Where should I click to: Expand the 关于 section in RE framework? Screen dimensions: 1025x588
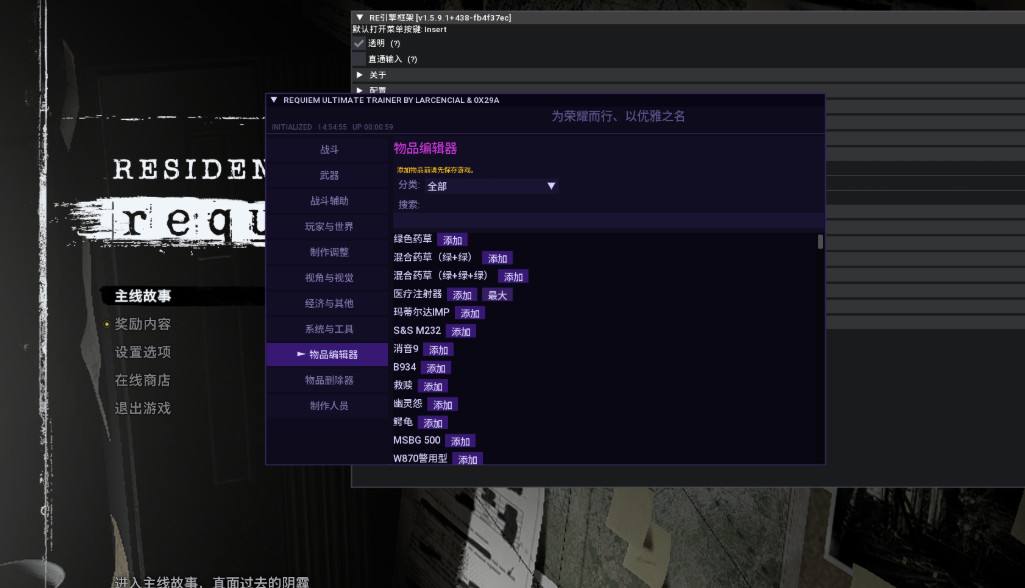360,75
